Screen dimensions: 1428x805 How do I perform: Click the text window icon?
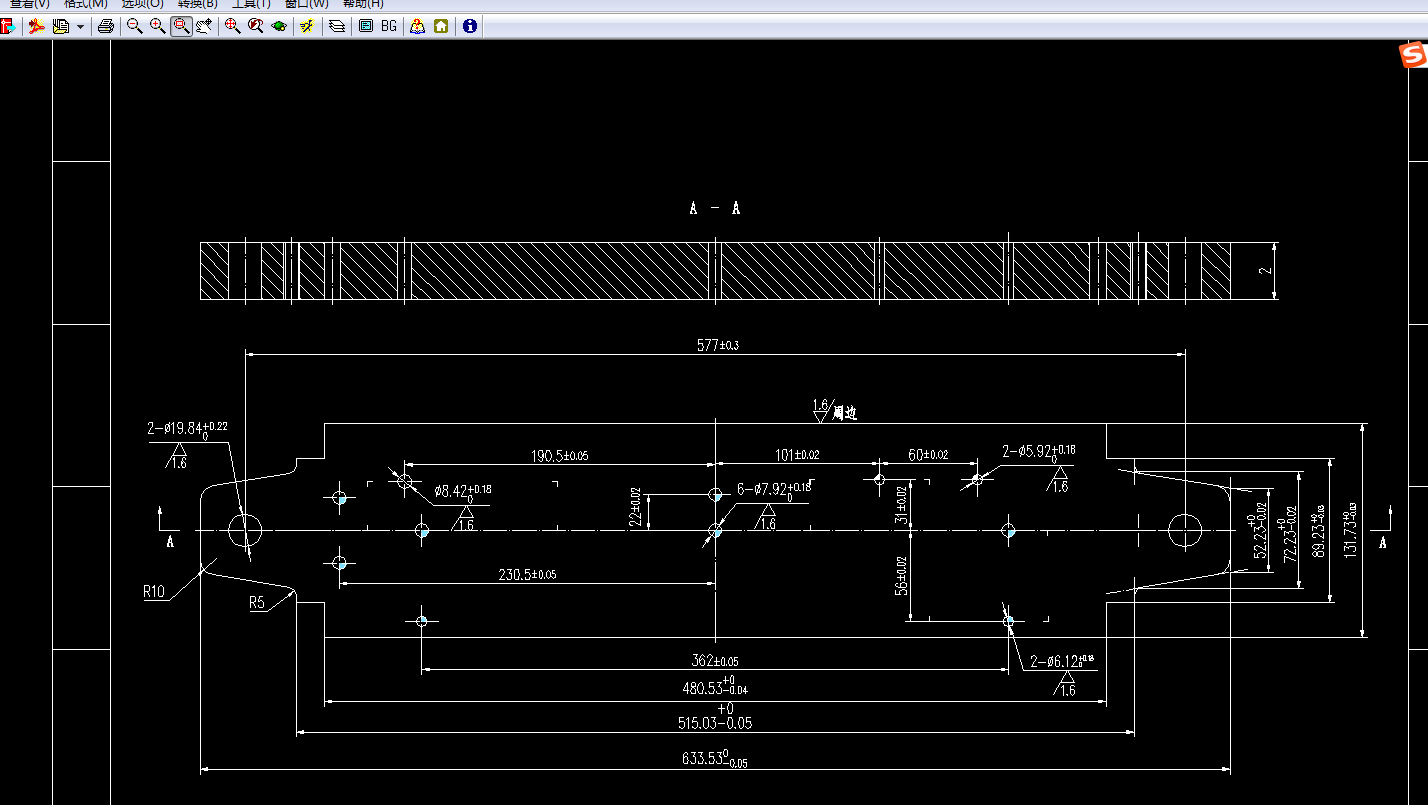(x=365, y=26)
